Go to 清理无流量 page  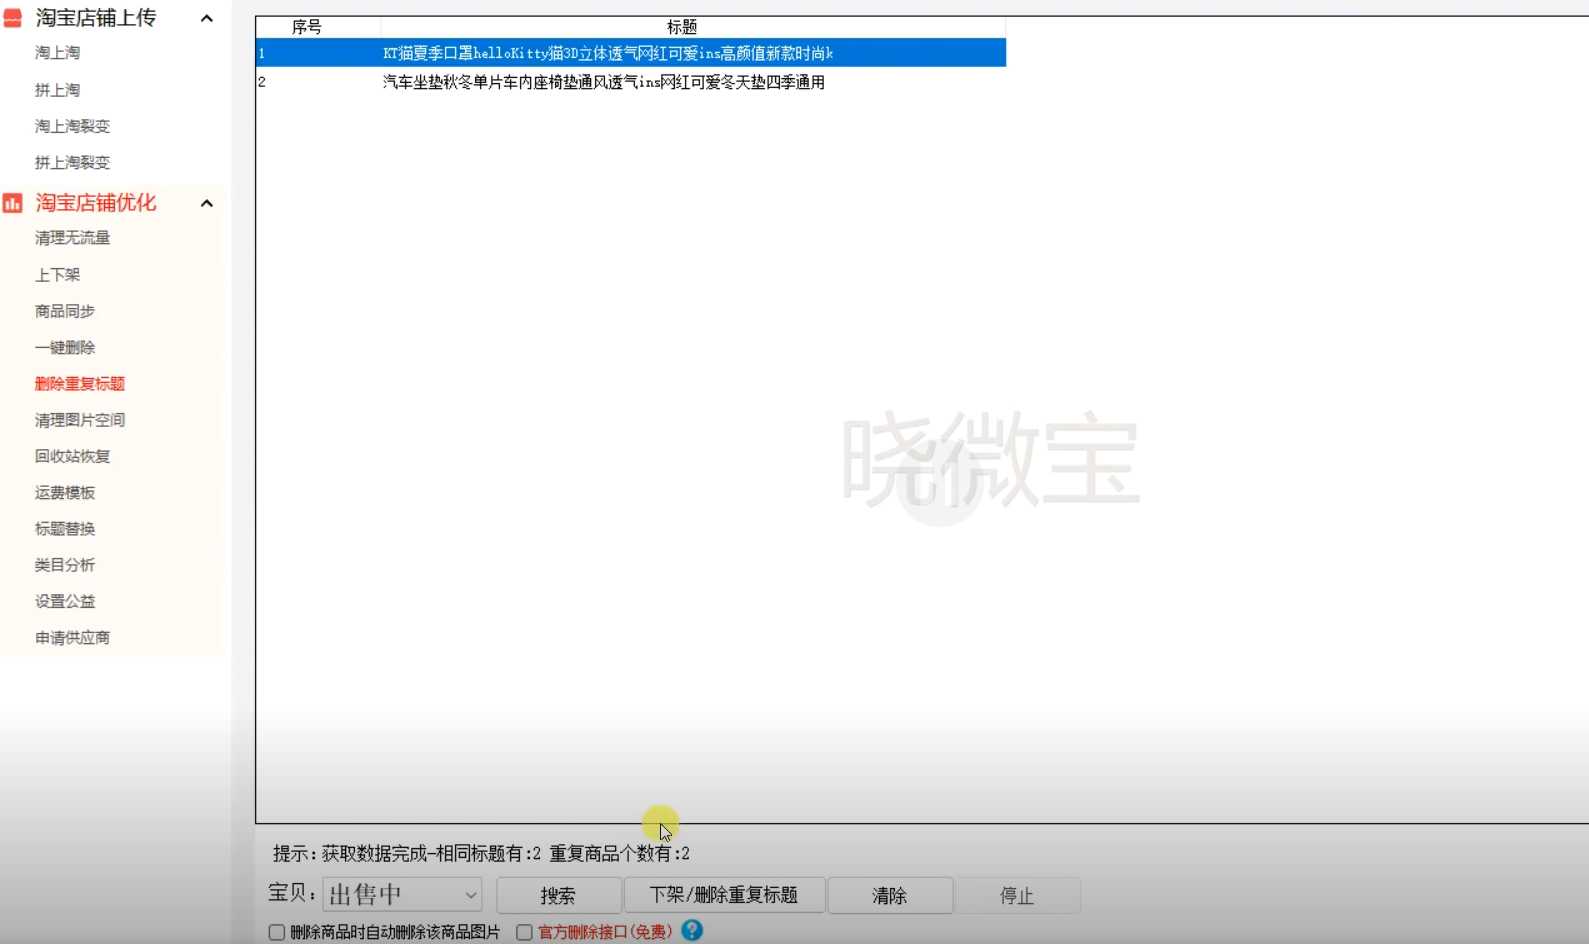point(72,238)
